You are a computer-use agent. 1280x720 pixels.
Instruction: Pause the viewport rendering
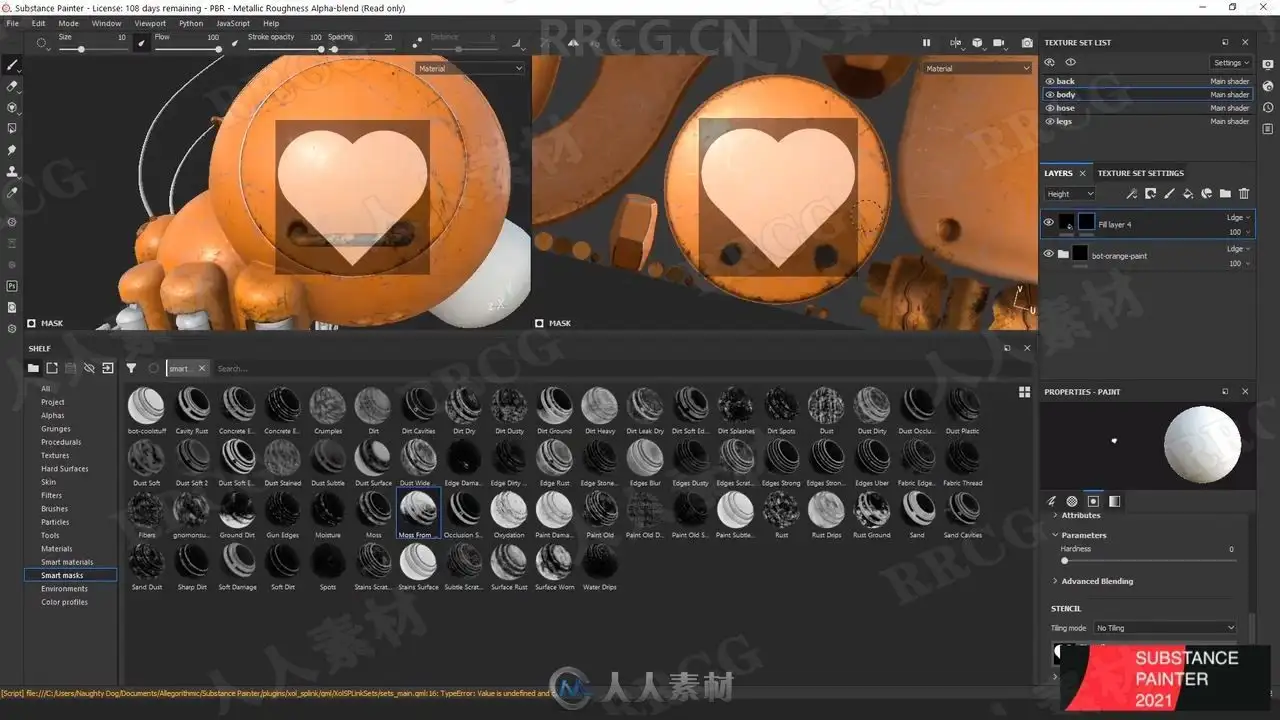coord(926,43)
